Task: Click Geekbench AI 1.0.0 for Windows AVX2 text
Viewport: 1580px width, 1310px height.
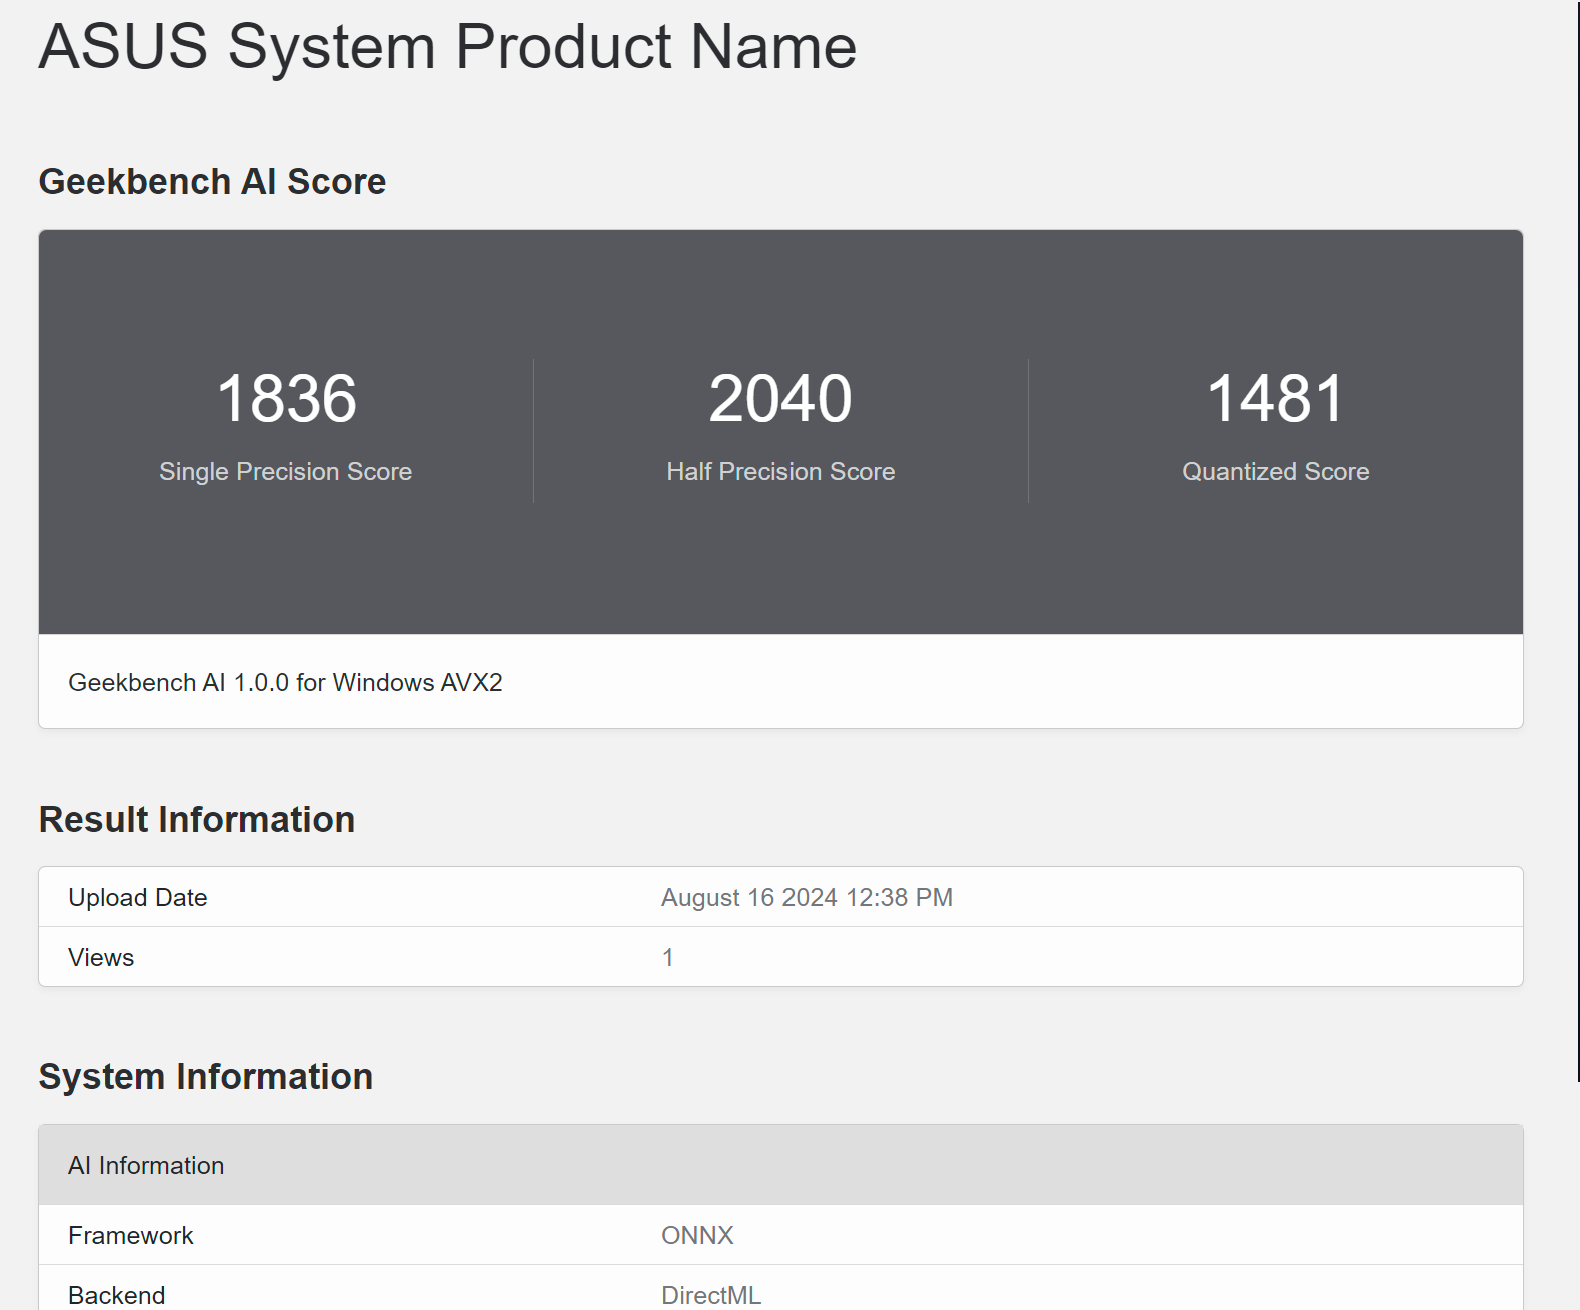Action: click(x=285, y=682)
